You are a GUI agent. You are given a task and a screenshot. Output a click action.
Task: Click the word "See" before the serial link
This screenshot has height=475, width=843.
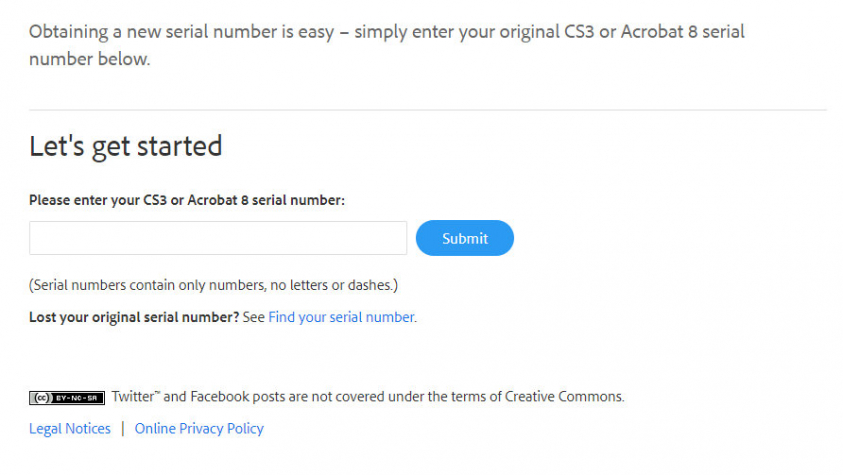point(253,317)
